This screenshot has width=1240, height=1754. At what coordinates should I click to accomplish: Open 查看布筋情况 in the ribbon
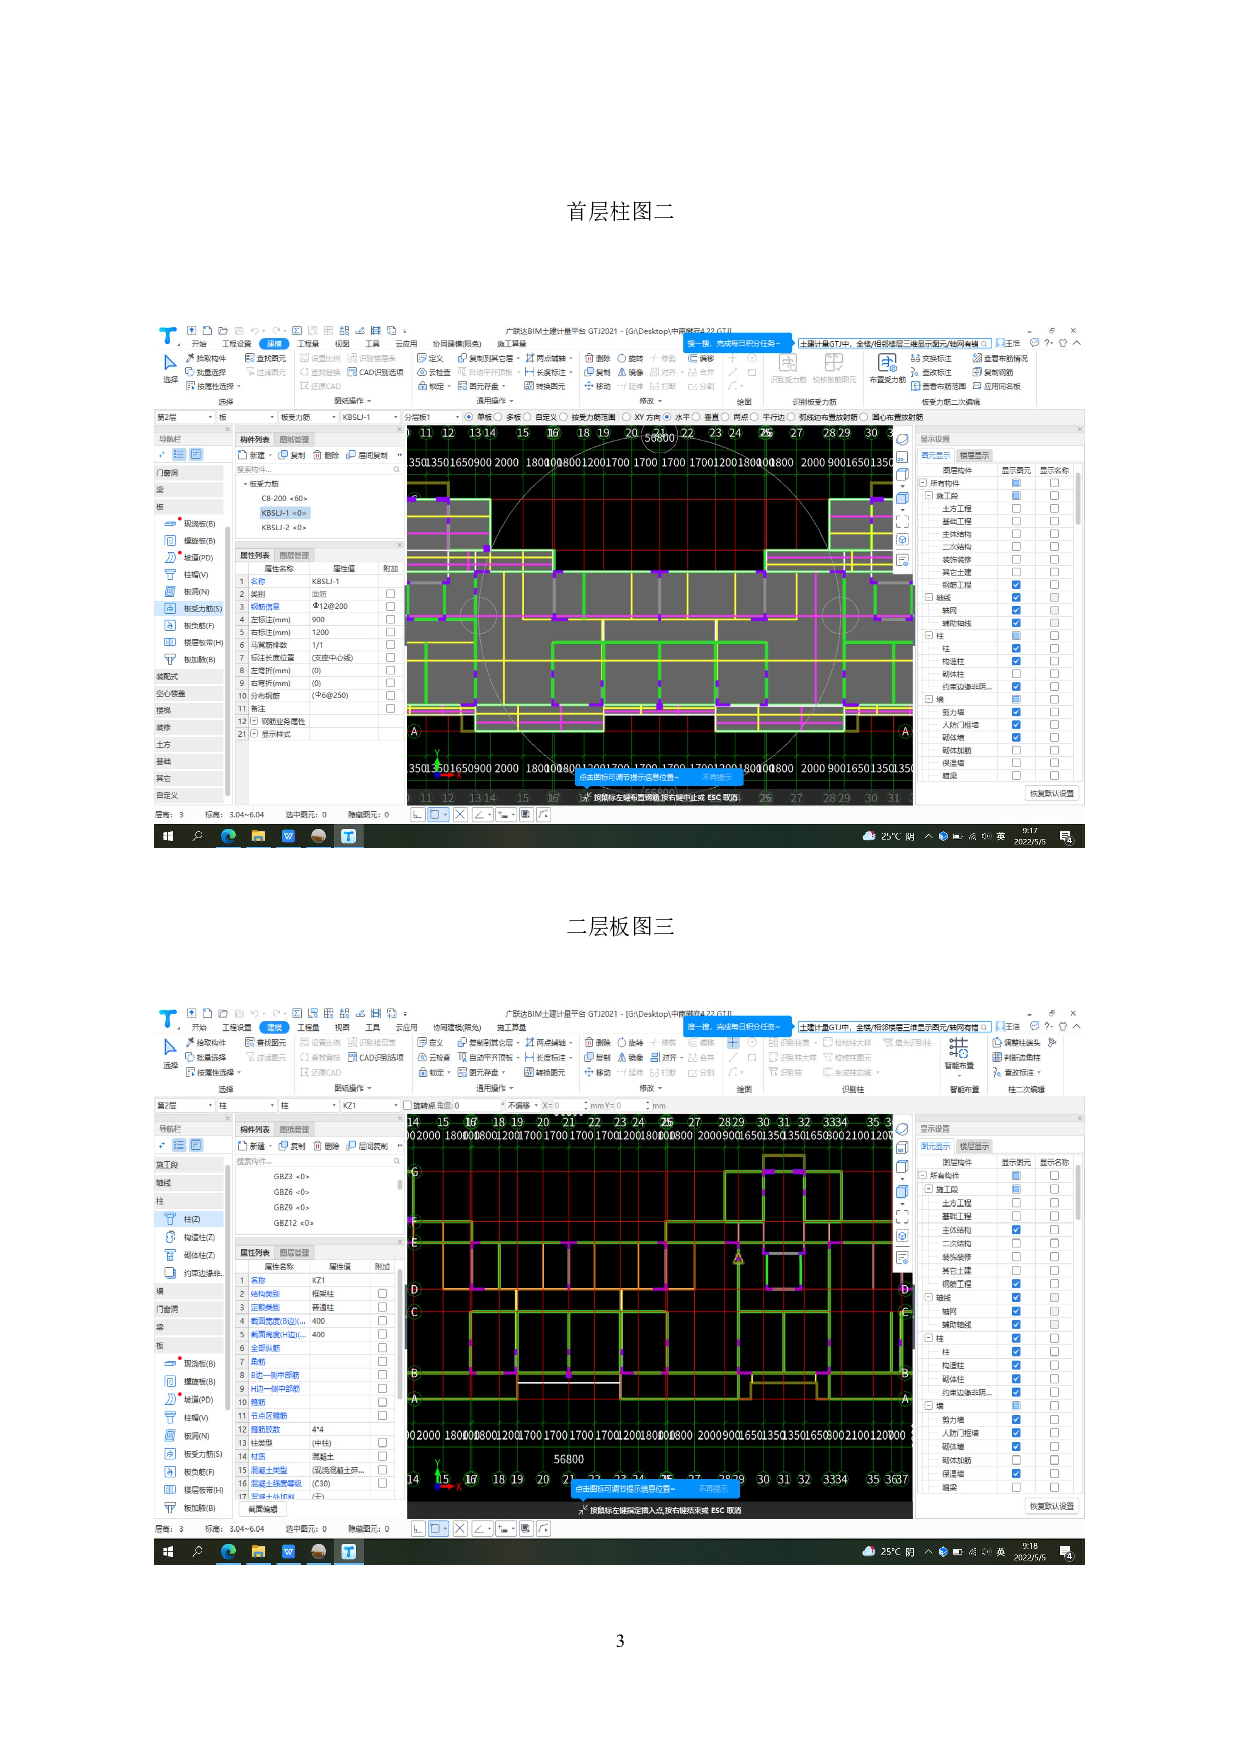1000,358
